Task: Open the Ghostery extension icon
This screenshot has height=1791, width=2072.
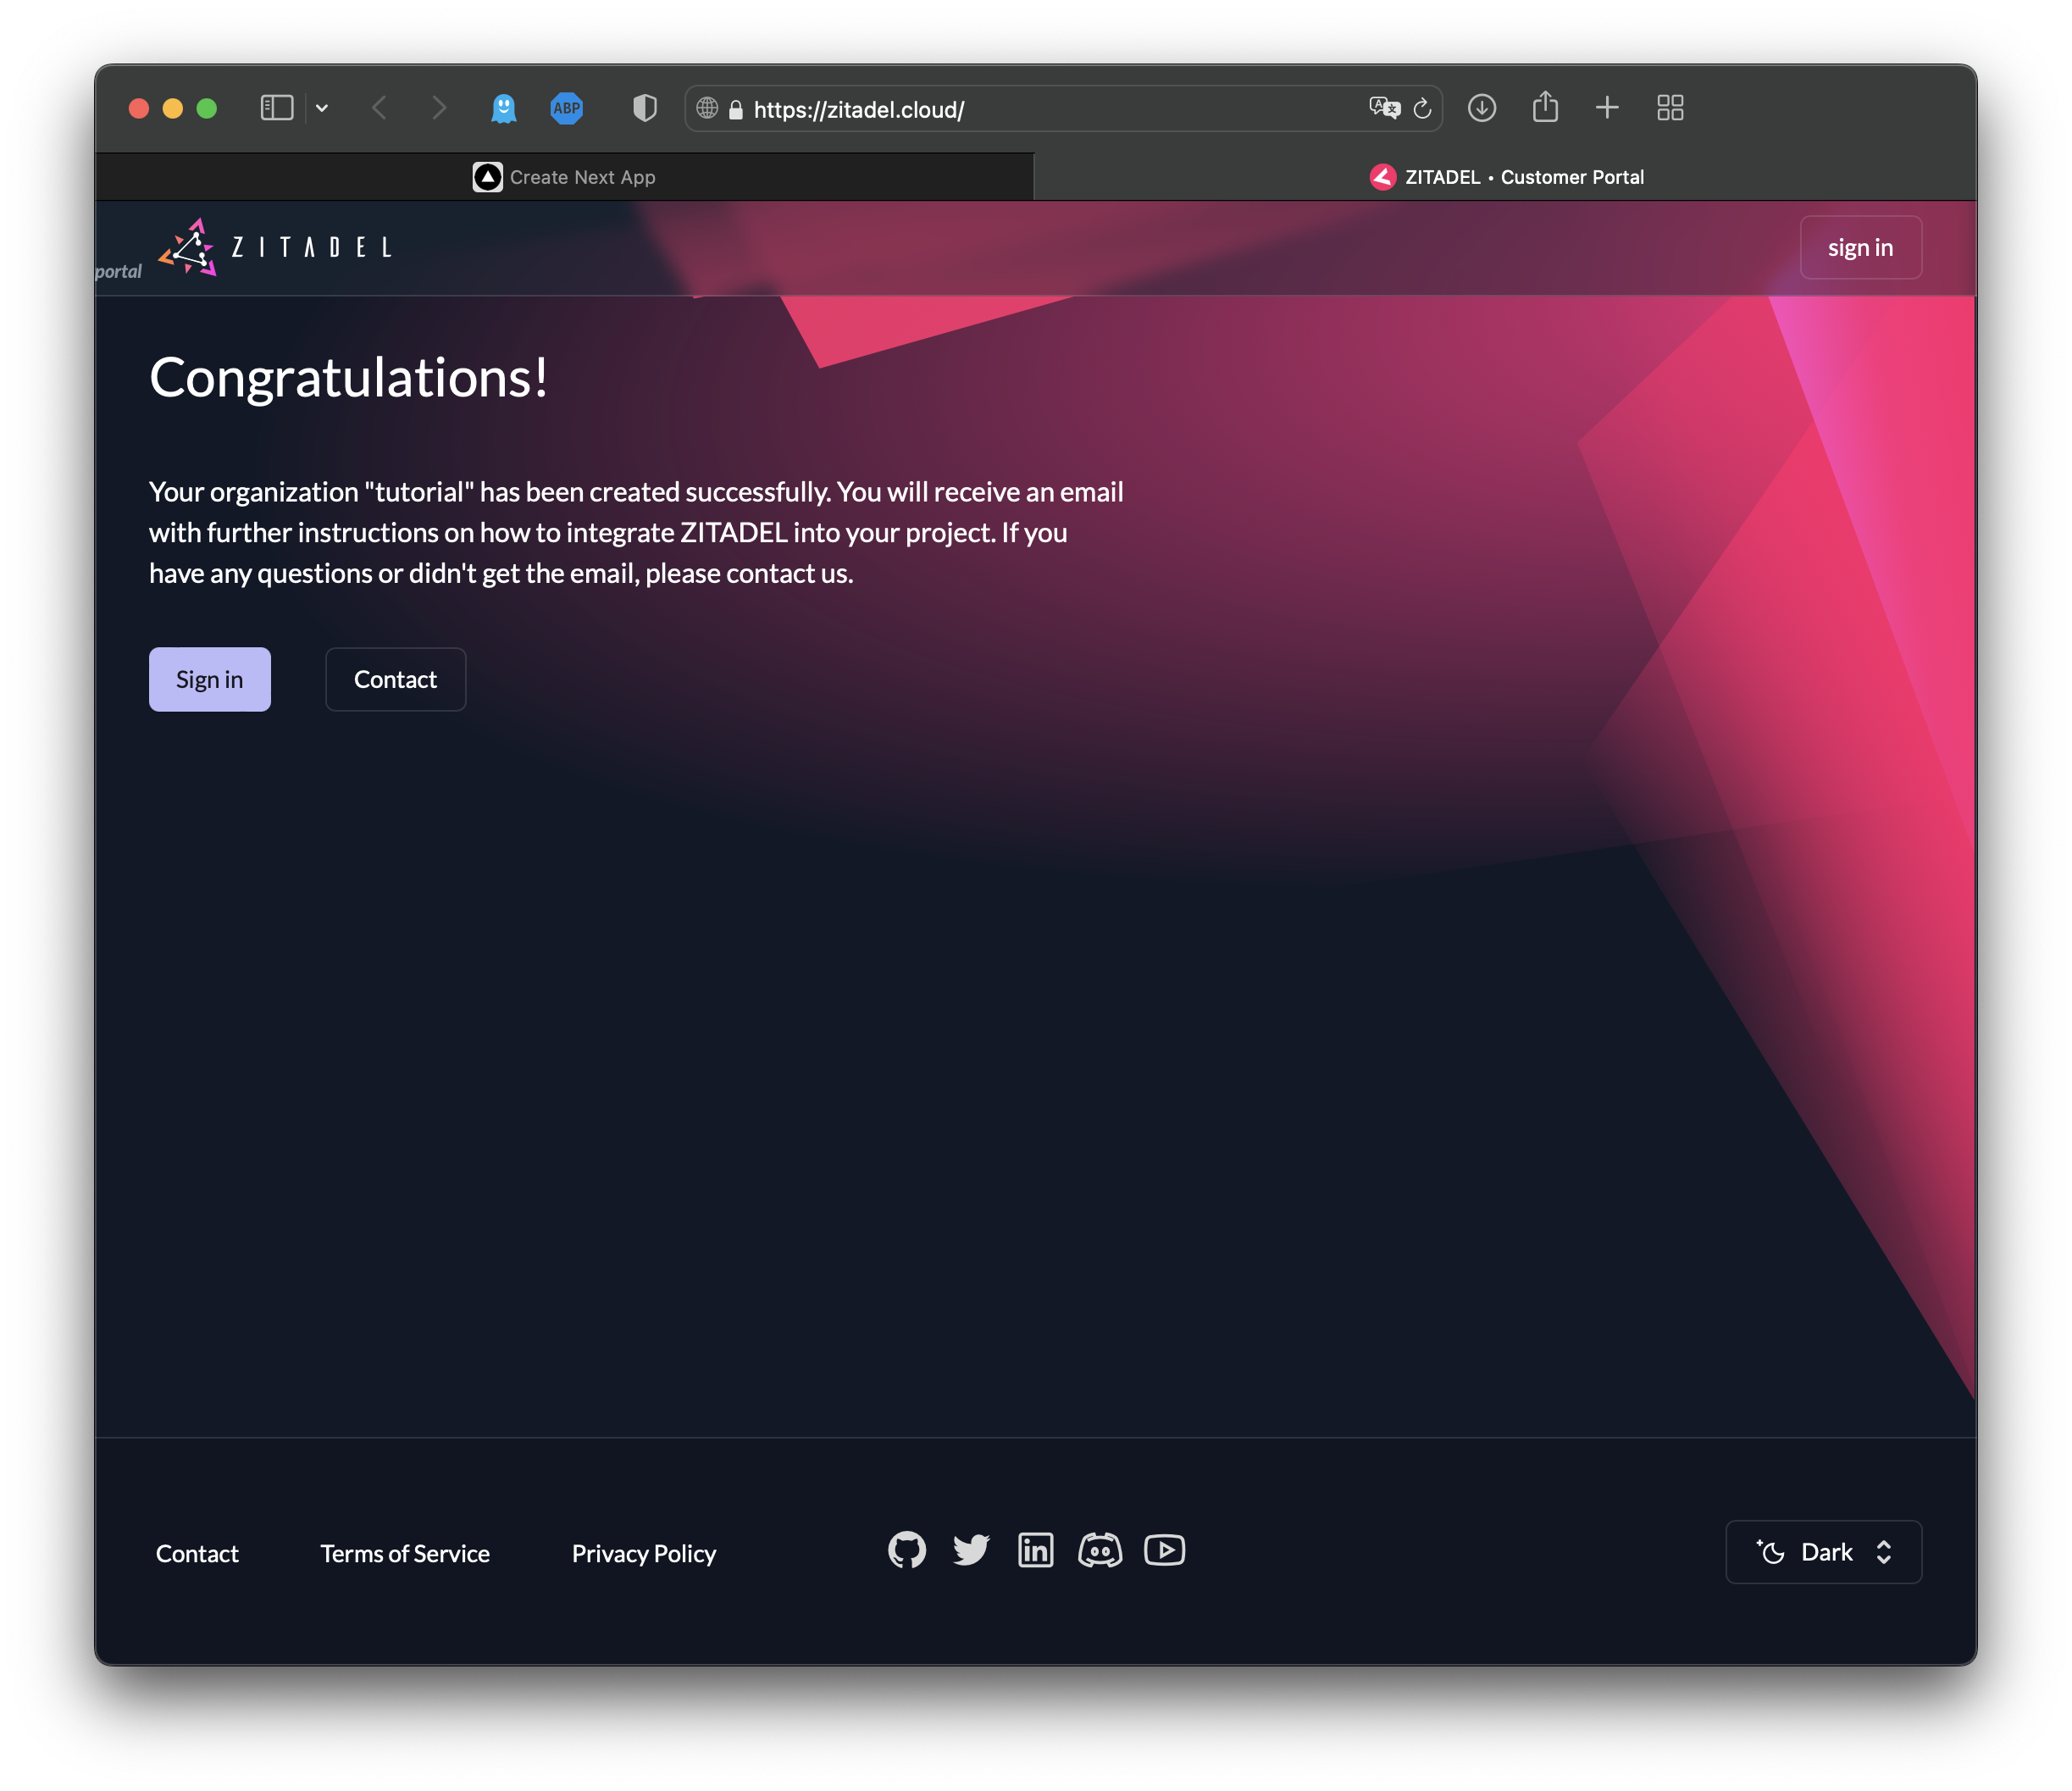Action: 504,108
